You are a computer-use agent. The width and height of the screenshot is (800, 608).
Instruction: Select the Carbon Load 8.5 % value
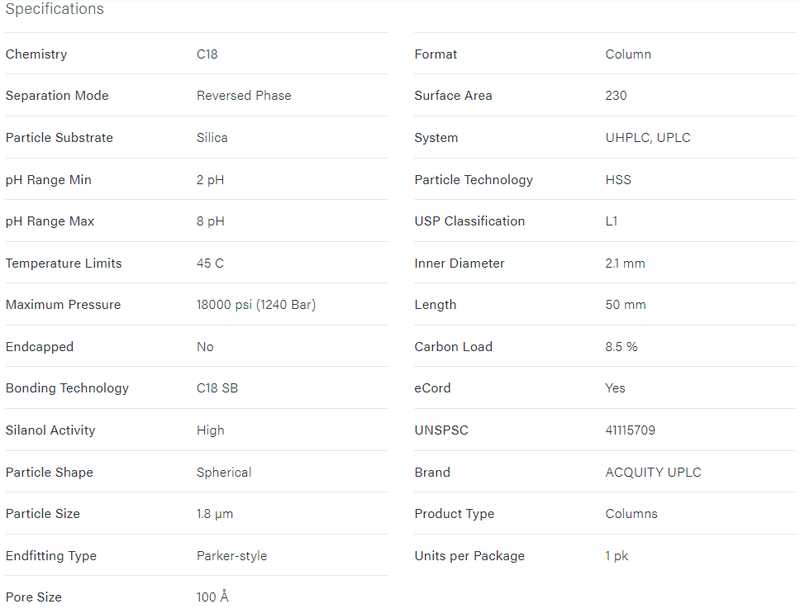621,347
